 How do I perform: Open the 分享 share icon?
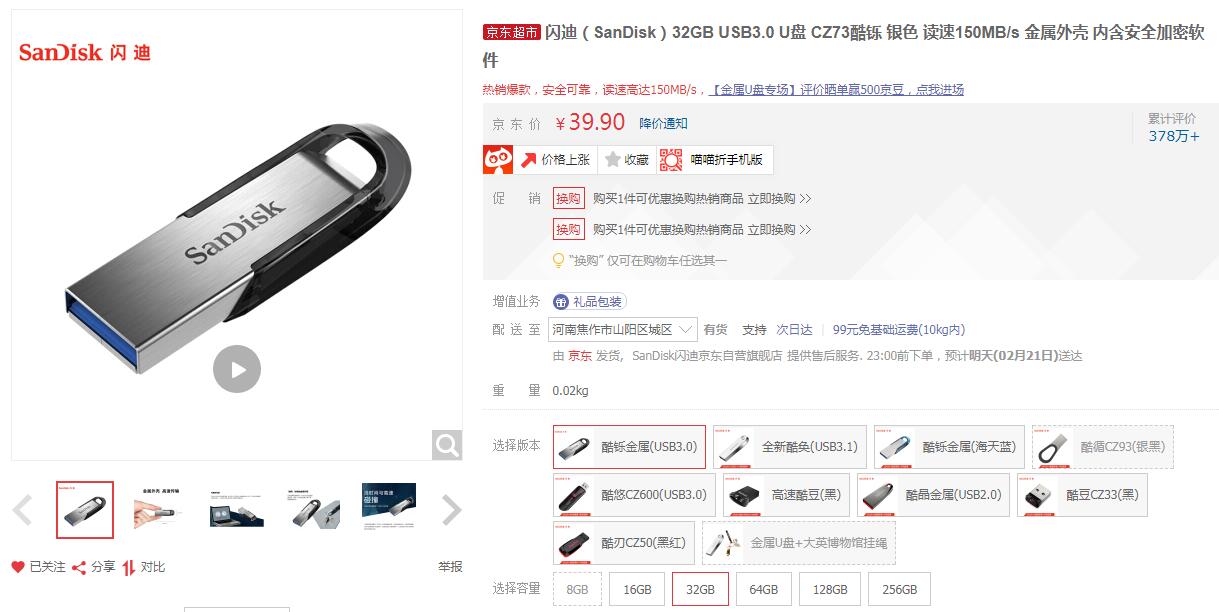(x=79, y=567)
